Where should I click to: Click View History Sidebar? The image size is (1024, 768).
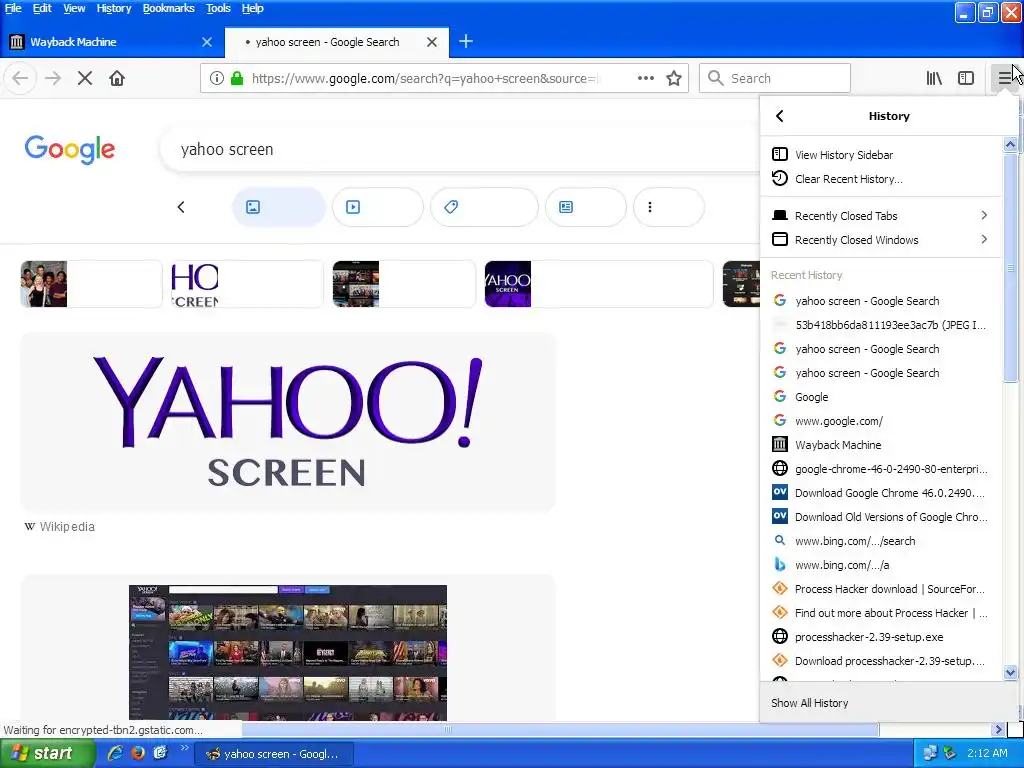pos(880,155)
